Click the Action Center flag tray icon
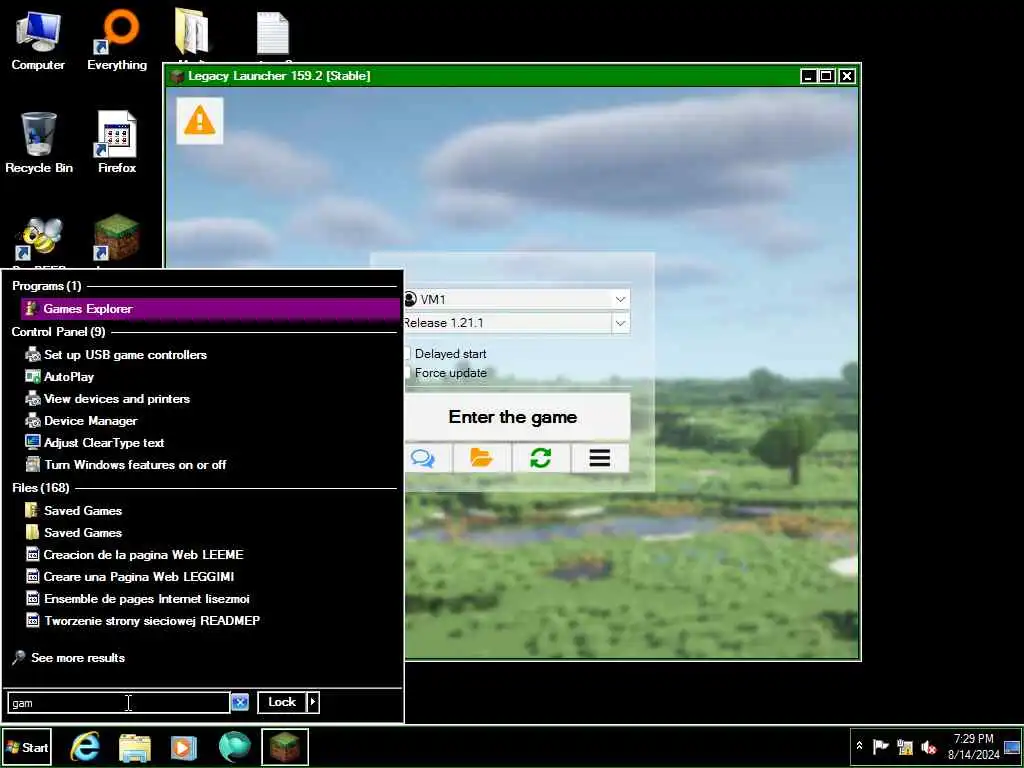The height and width of the screenshot is (768, 1024). [881, 746]
